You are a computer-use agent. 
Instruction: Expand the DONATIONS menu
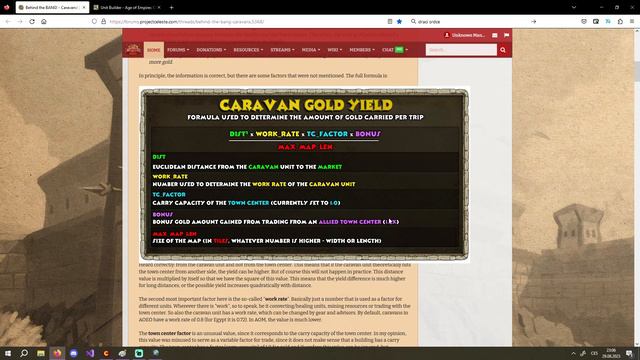pos(211,50)
